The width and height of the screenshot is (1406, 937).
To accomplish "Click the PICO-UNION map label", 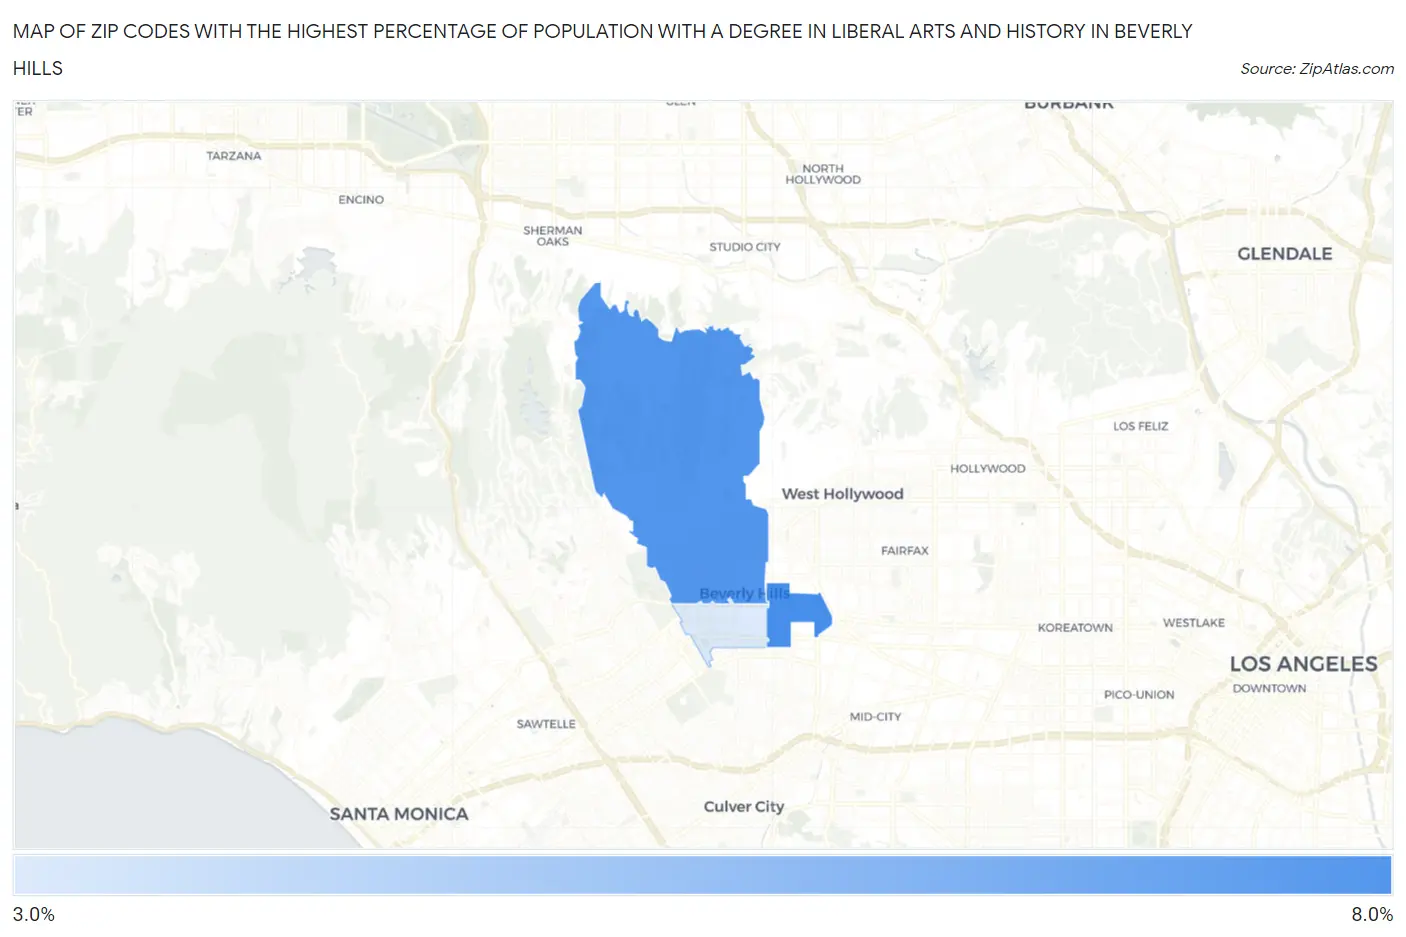I will pyautogui.click(x=1139, y=695).
